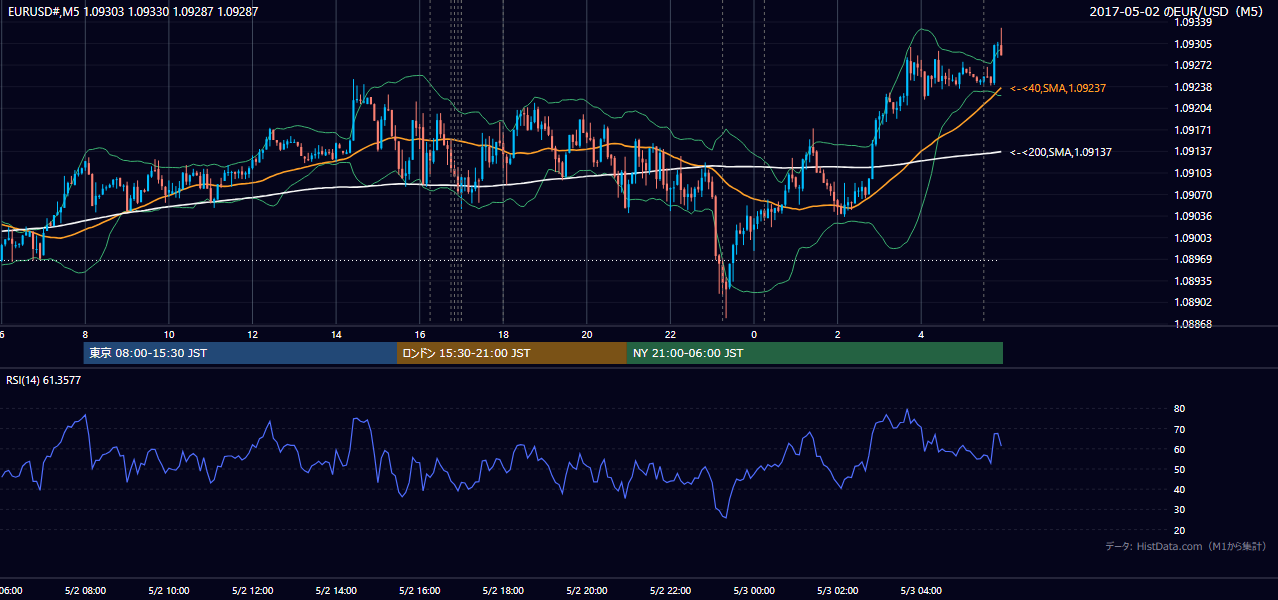Click the 5/2 16:00 time axis label
The image size is (1278, 600).
(x=419, y=591)
